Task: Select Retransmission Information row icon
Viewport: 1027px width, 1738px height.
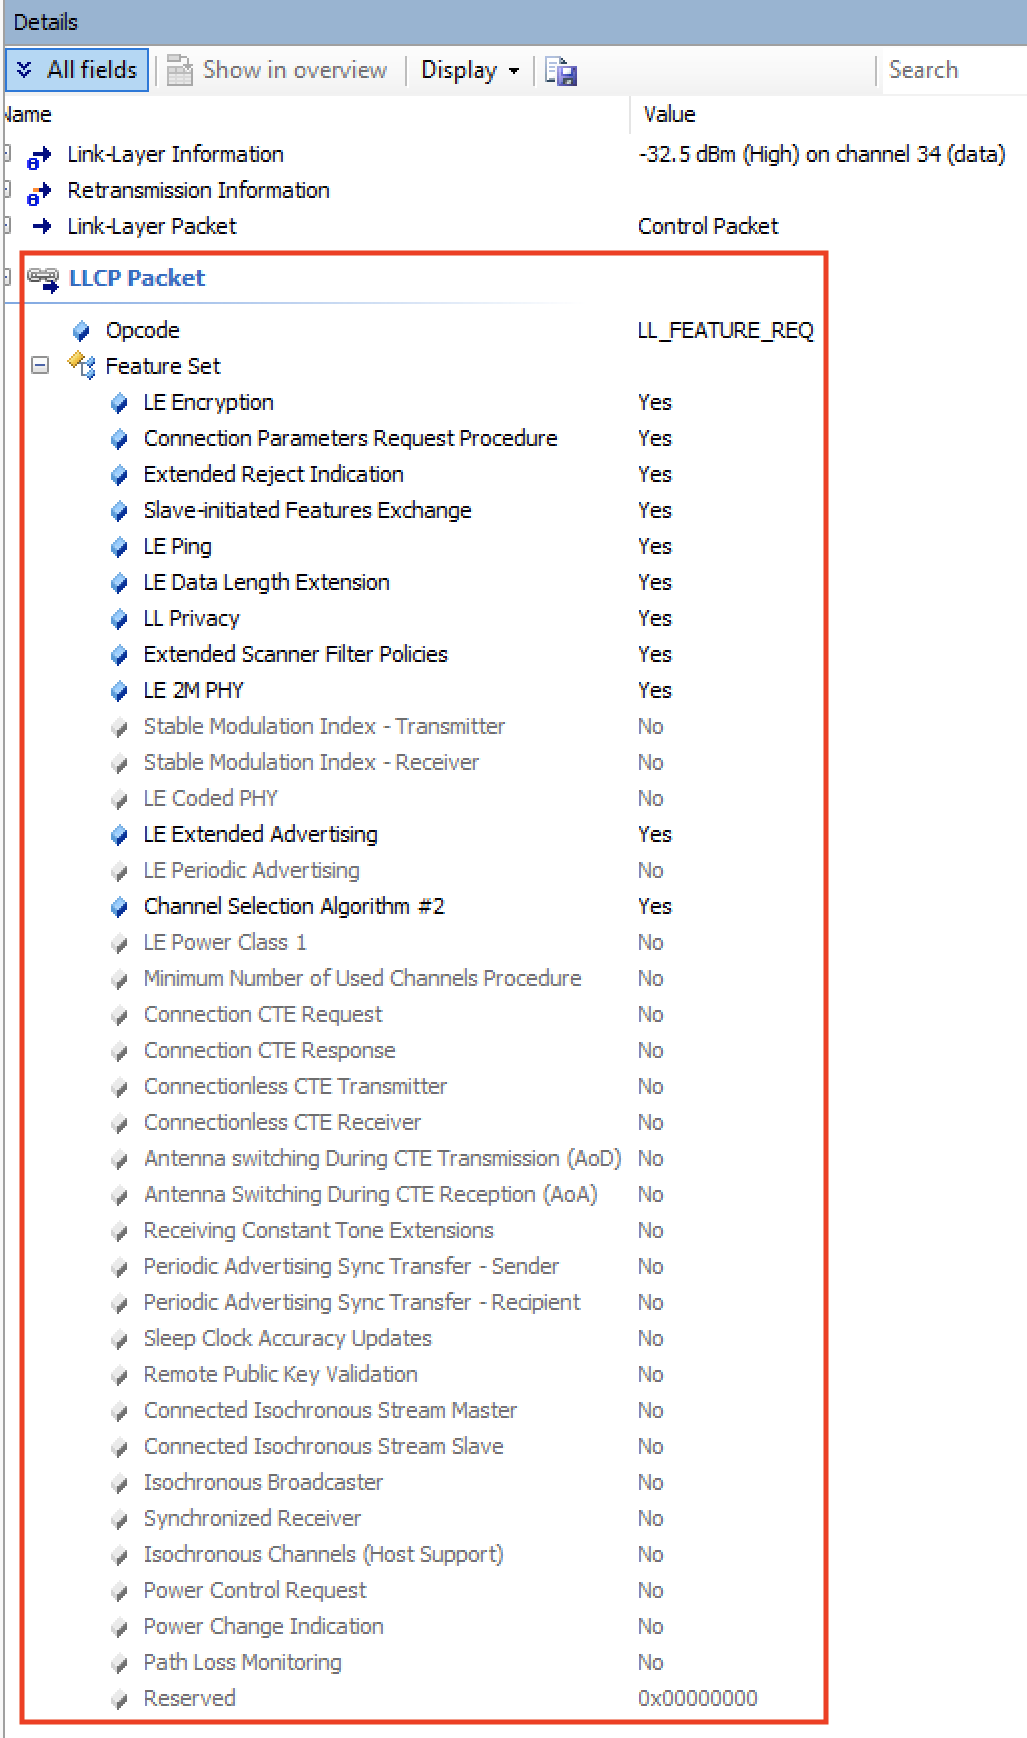Action: [39, 192]
